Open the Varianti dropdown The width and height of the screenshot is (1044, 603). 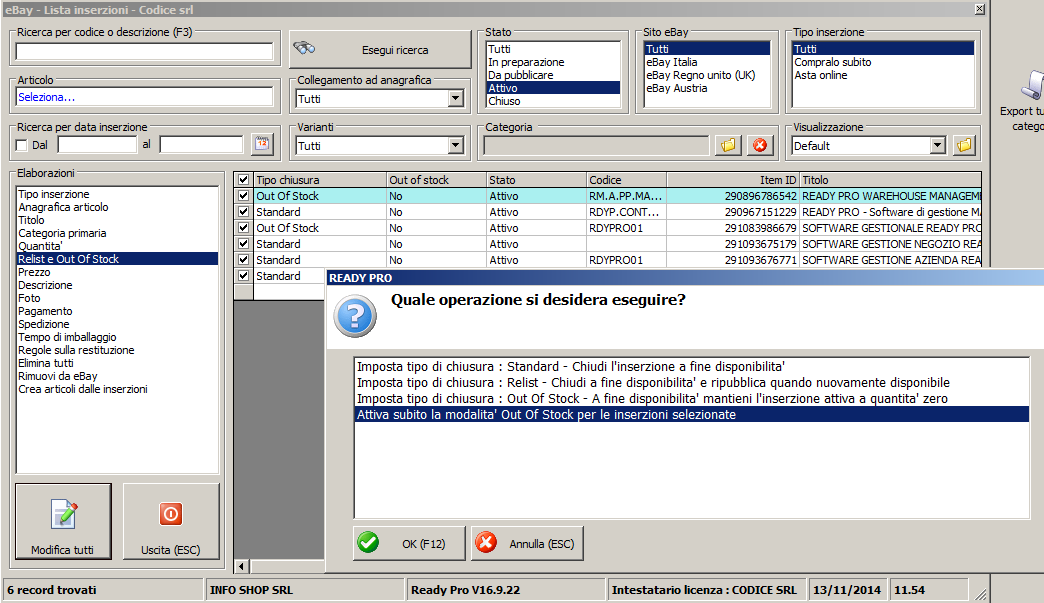coord(455,145)
